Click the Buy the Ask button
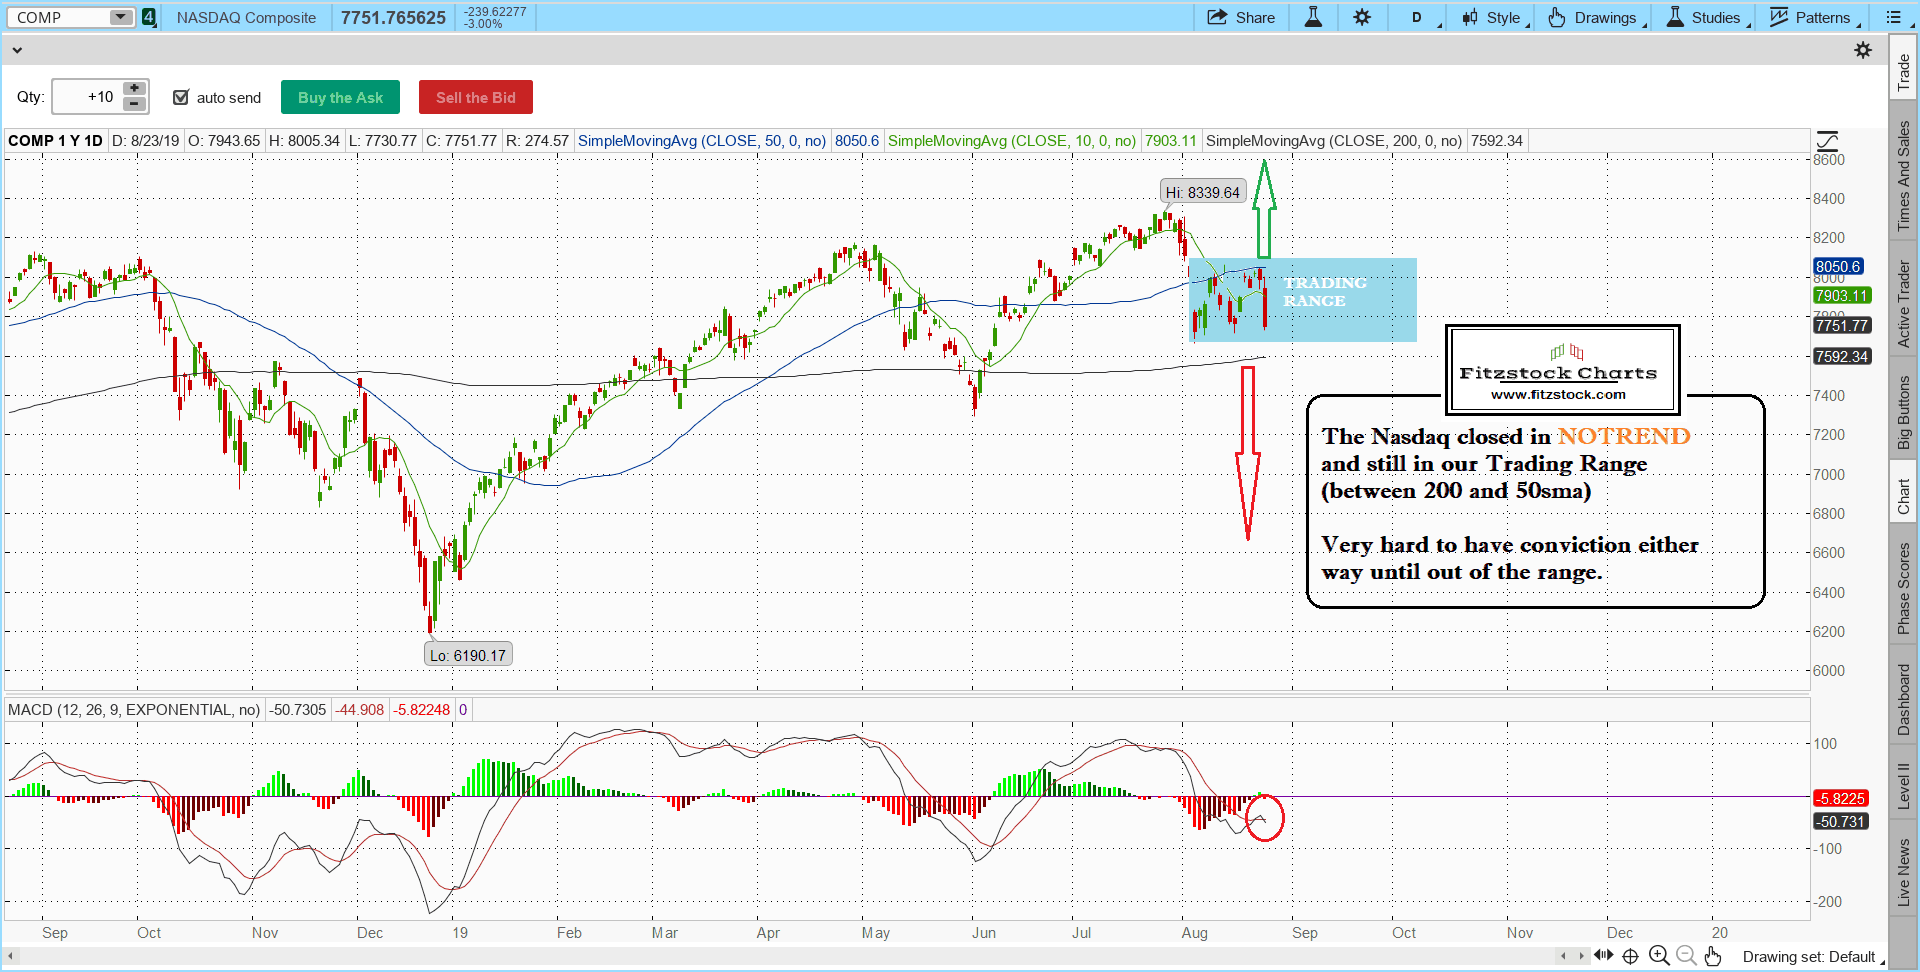 (340, 97)
